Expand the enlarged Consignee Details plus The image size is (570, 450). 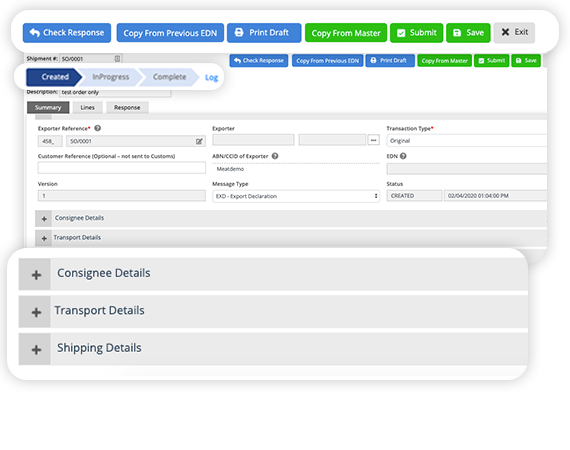(x=35, y=275)
